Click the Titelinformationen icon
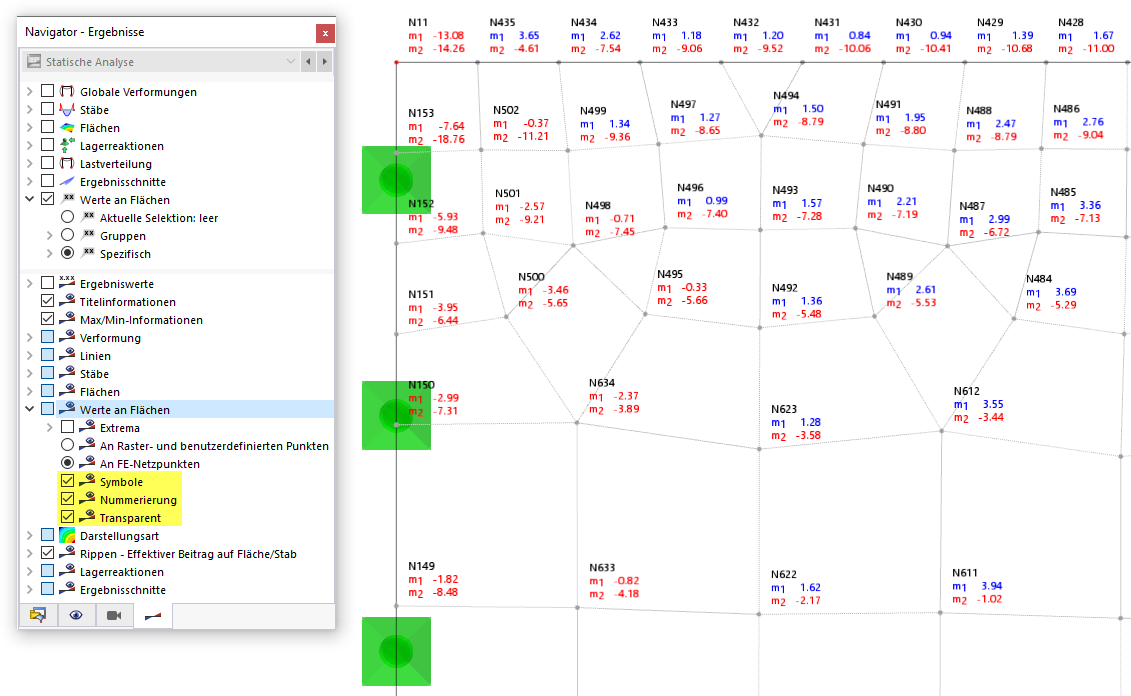1131x696 pixels. (67, 301)
